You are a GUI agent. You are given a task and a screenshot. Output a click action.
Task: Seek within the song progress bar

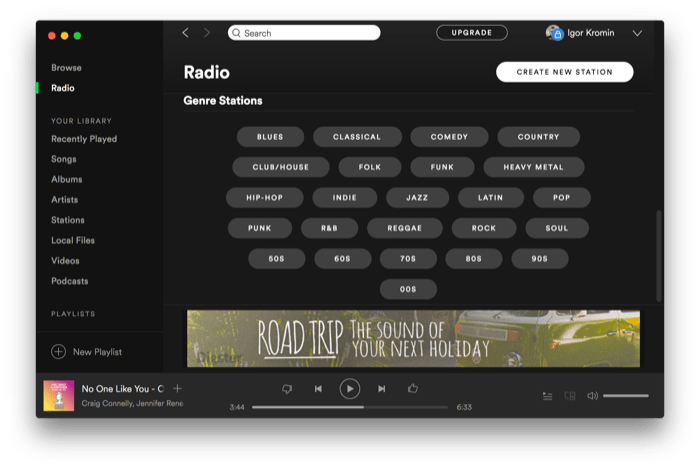click(x=350, y=407)
